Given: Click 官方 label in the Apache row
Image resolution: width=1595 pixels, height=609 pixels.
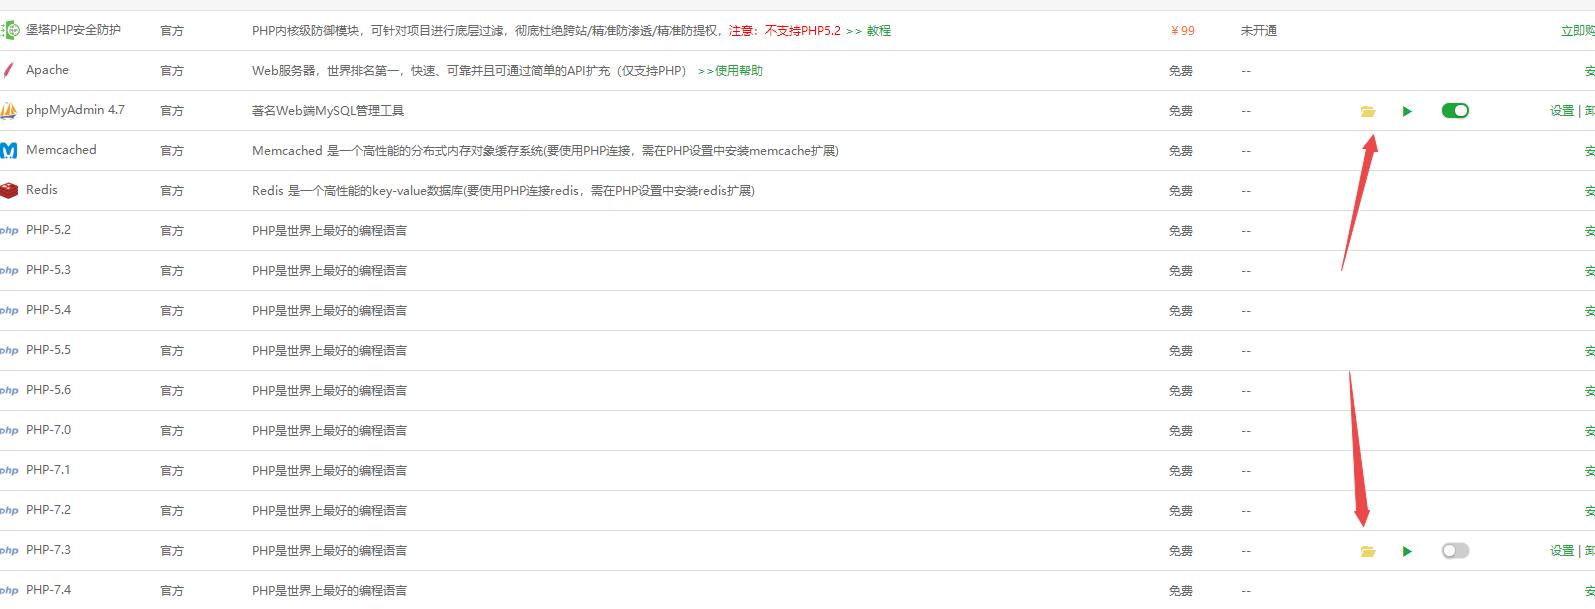Looking at the screenshot, I should (172, 71).
